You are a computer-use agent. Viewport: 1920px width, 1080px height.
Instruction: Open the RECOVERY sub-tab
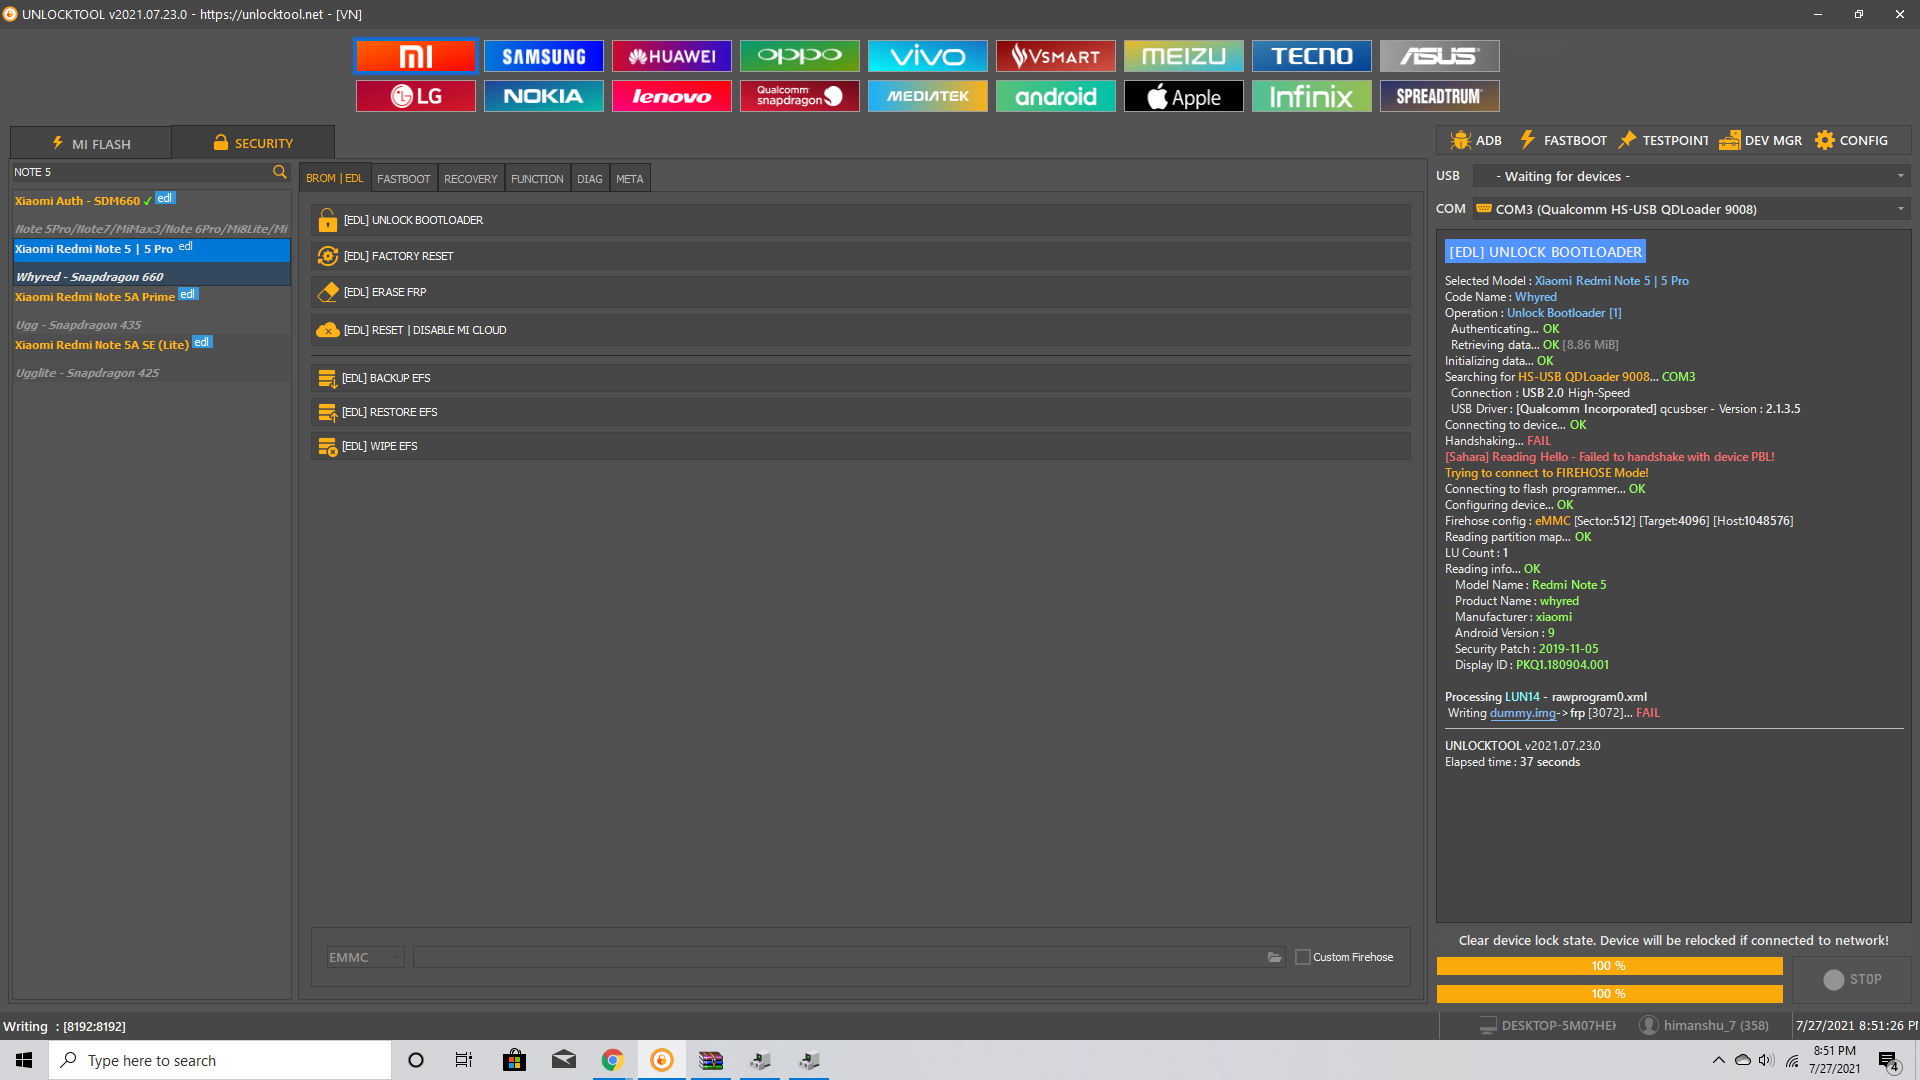coord(471,179)
